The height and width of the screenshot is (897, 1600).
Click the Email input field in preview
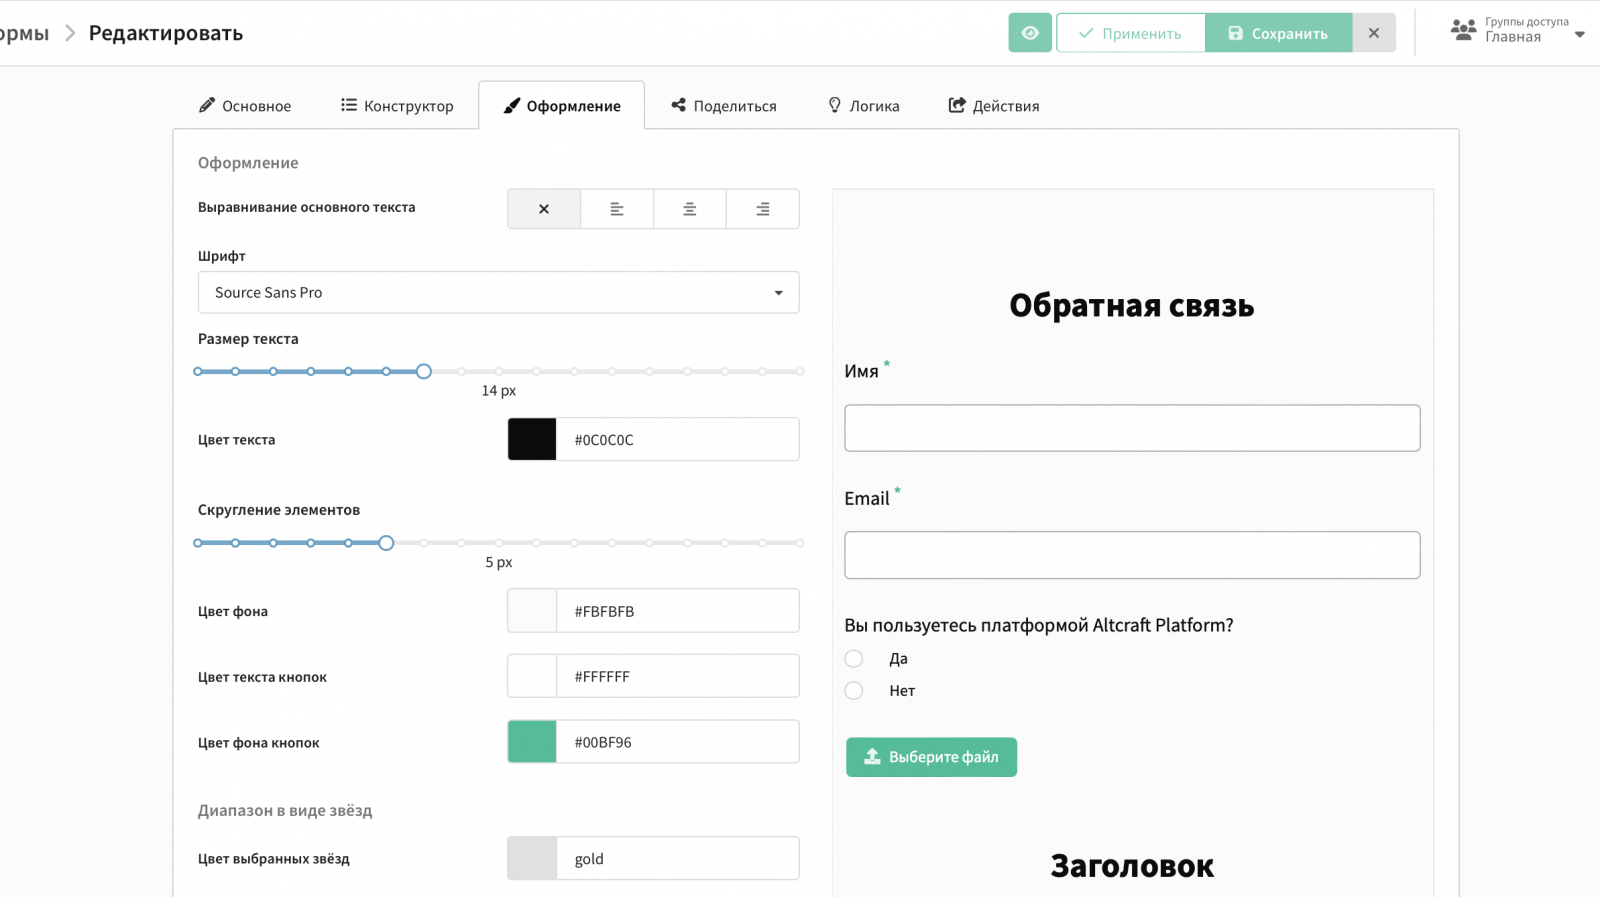[1132, 555]
